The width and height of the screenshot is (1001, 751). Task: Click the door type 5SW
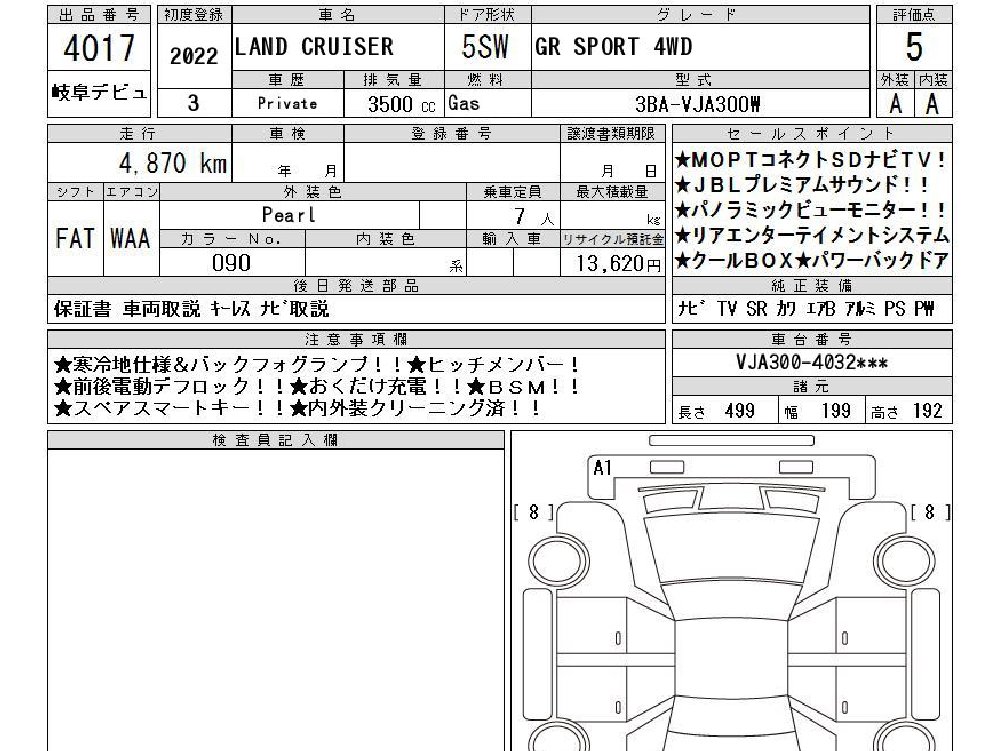point(485,47)
